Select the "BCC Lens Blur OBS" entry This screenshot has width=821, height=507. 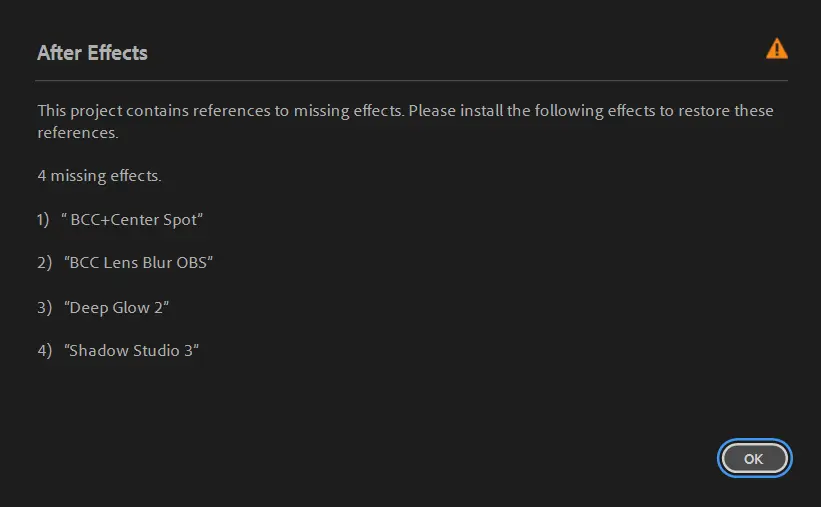click(139, 263)
